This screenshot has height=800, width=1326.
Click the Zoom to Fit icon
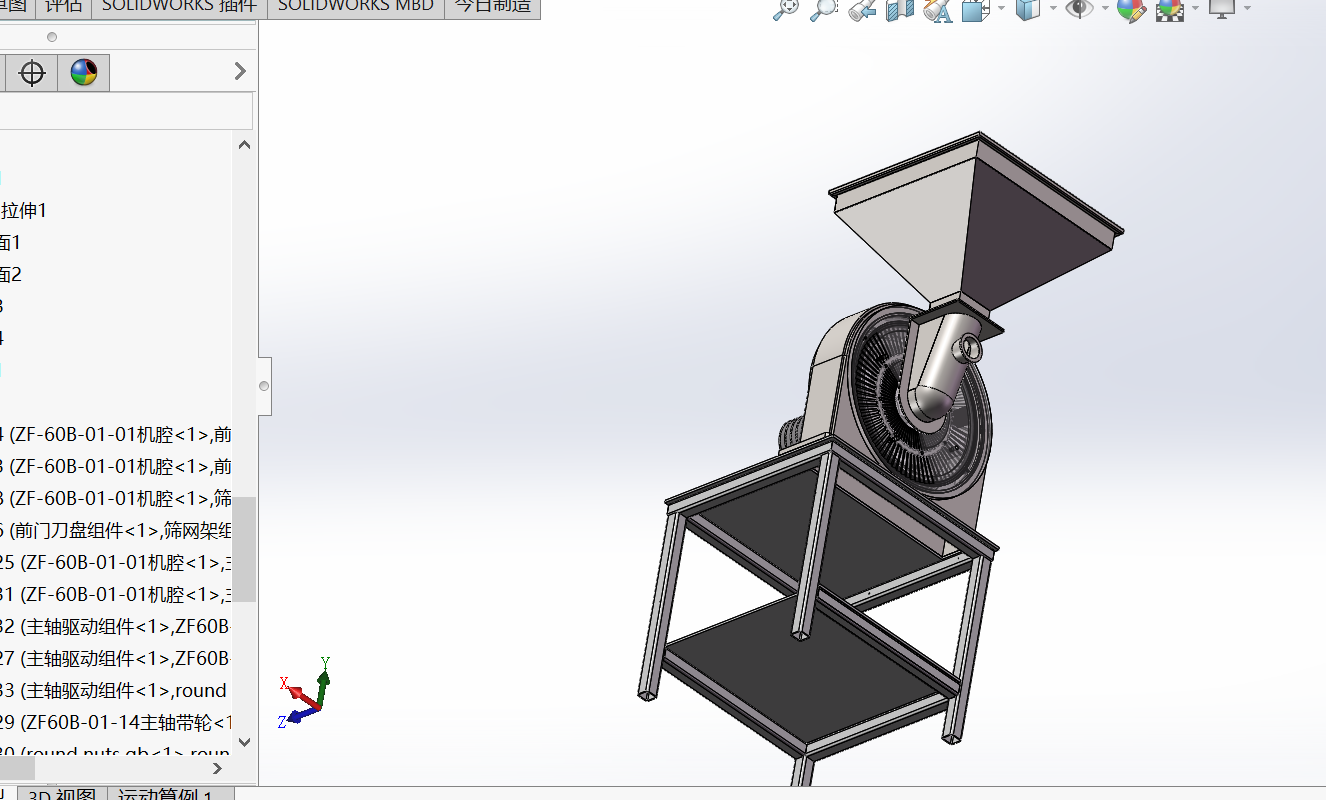pos(786,10)
